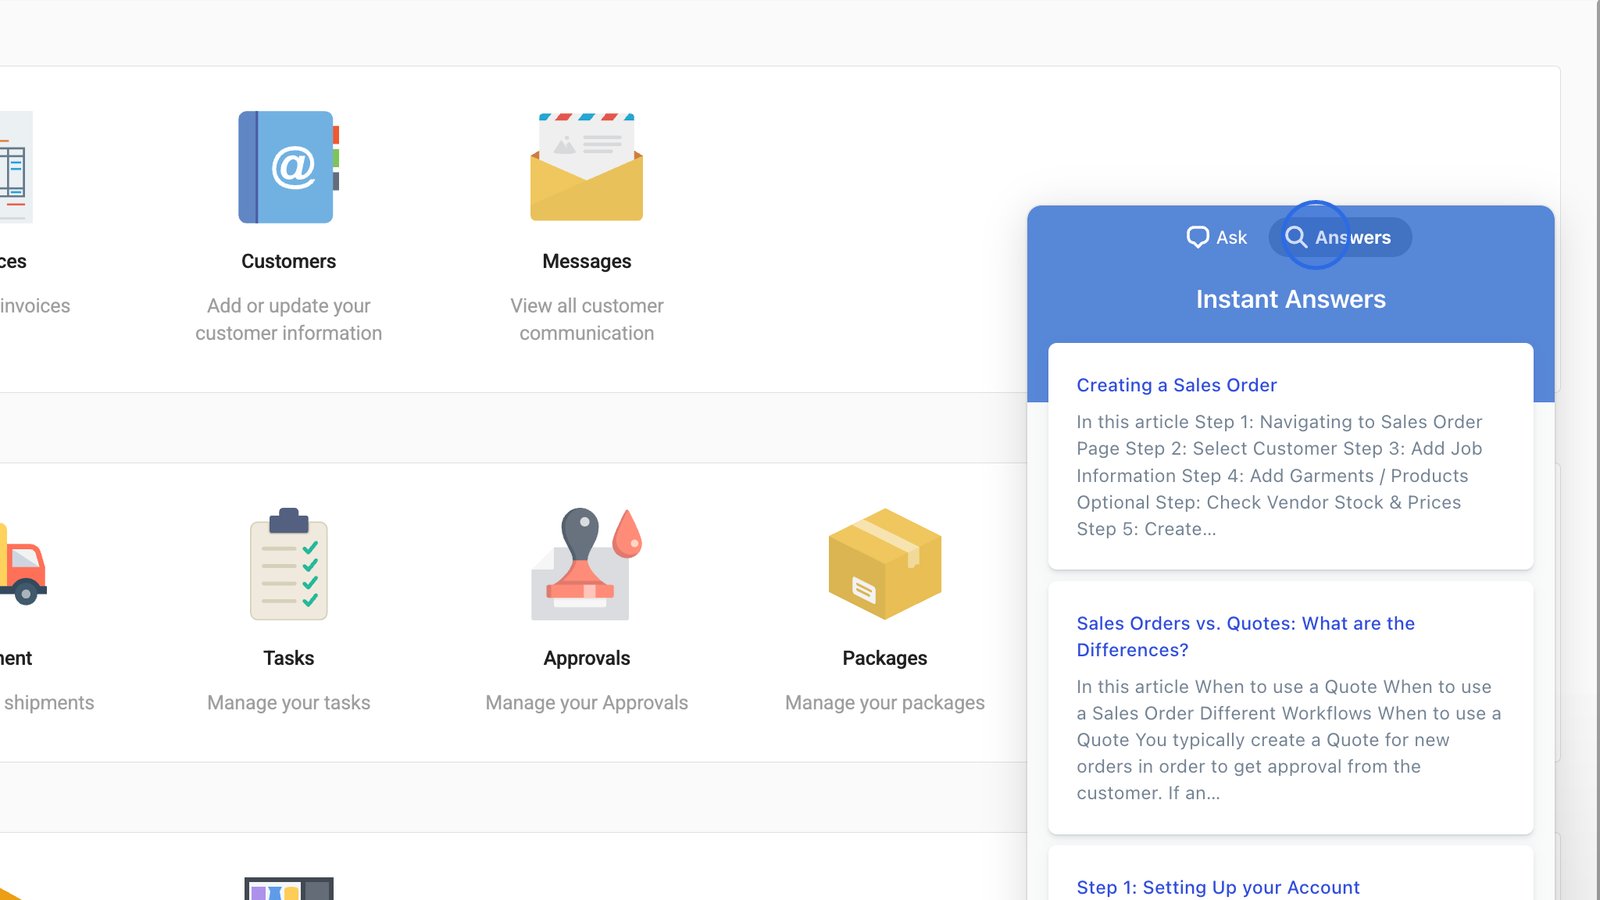
Task: Click the Tasks title label
Action: pos(288,658)
